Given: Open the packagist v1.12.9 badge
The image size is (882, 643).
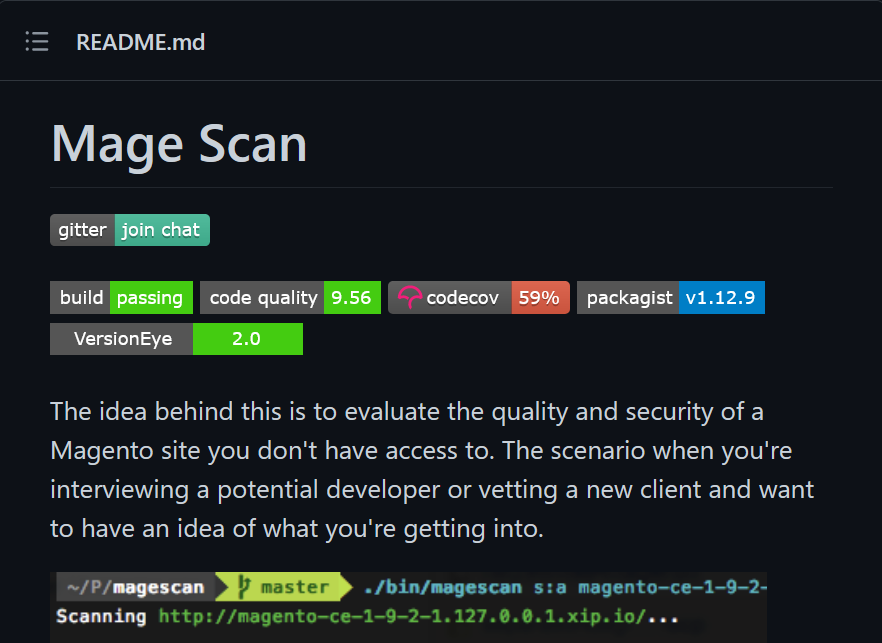Looking at the screenshot, I should (x=670, y=298).
